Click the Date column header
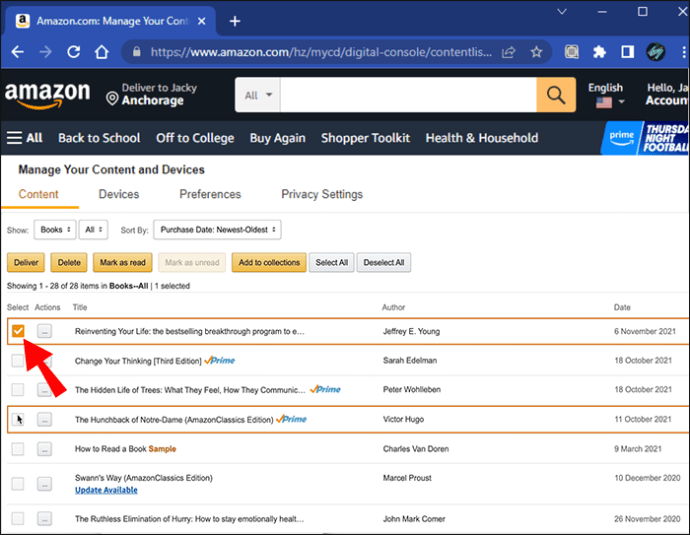Viewport: 690px width, 535px height. click(x=622, y=307)
